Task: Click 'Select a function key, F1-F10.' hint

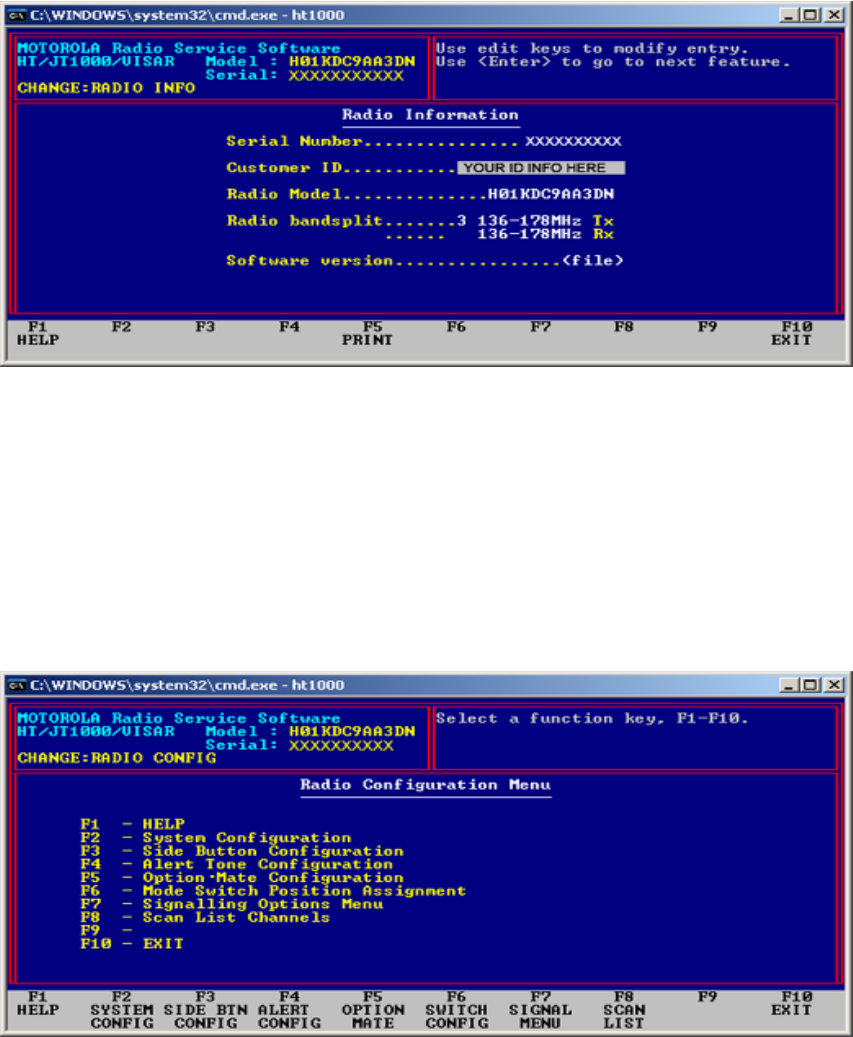Action: tap(592, 718)
